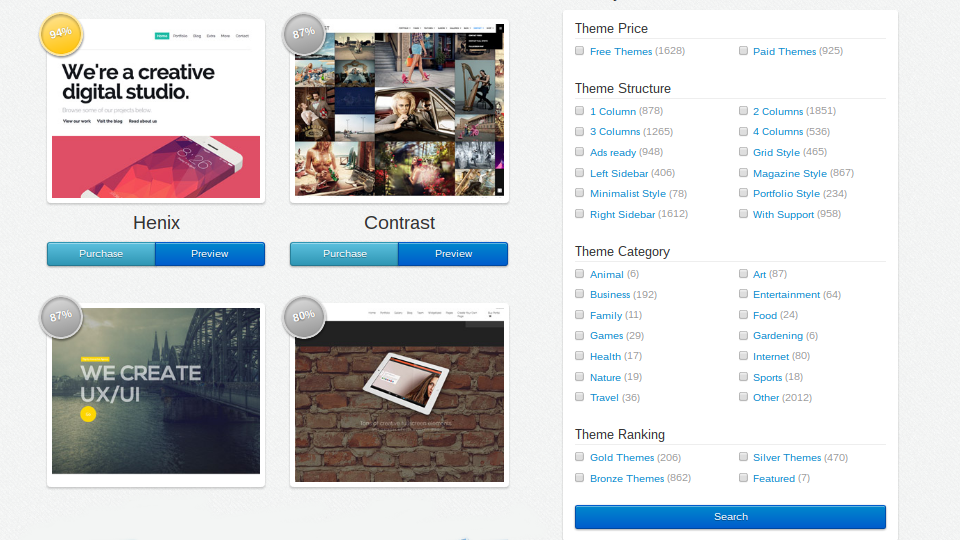The height and width of the screenshot is (540, 960).
Task: Click the Henix theme title
Action: pyautogui.click(x=157, y=223)
